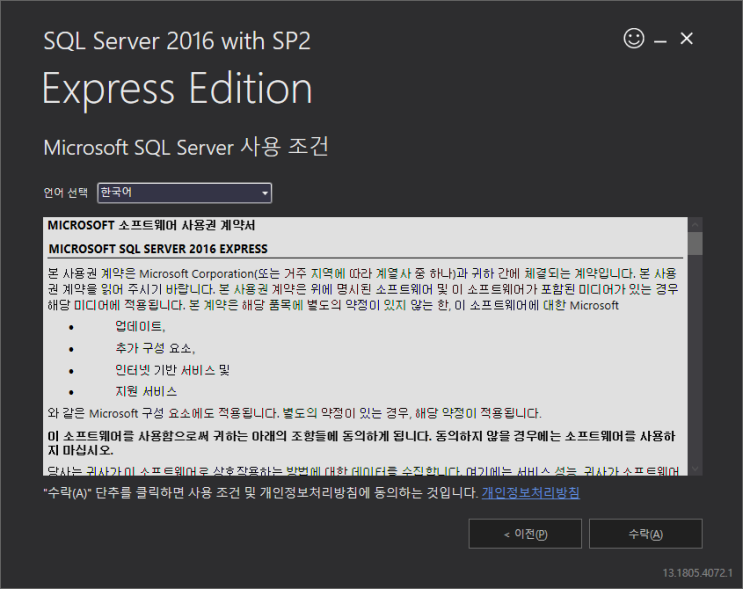This screenshot has width=743, height=589.
Task: Click the 수락(A) accept button
Action: 645,534
